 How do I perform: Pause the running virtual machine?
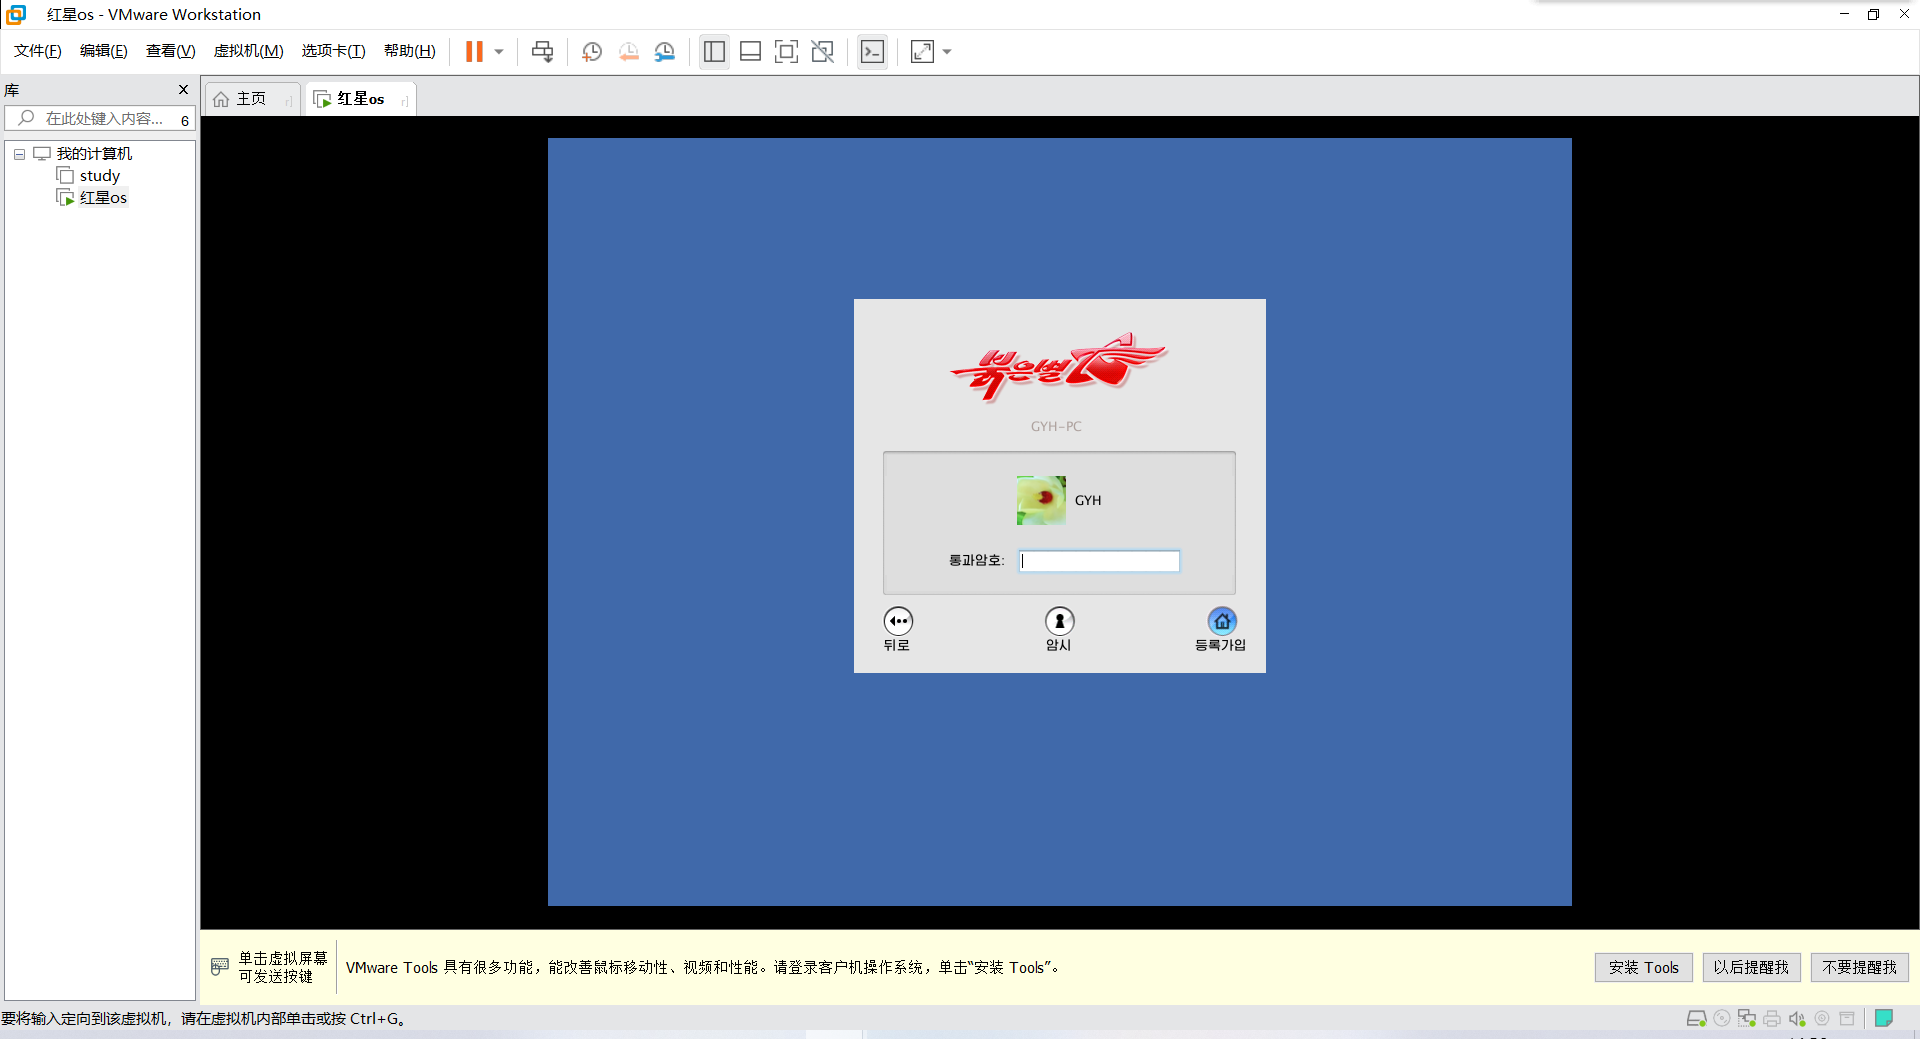474,52
